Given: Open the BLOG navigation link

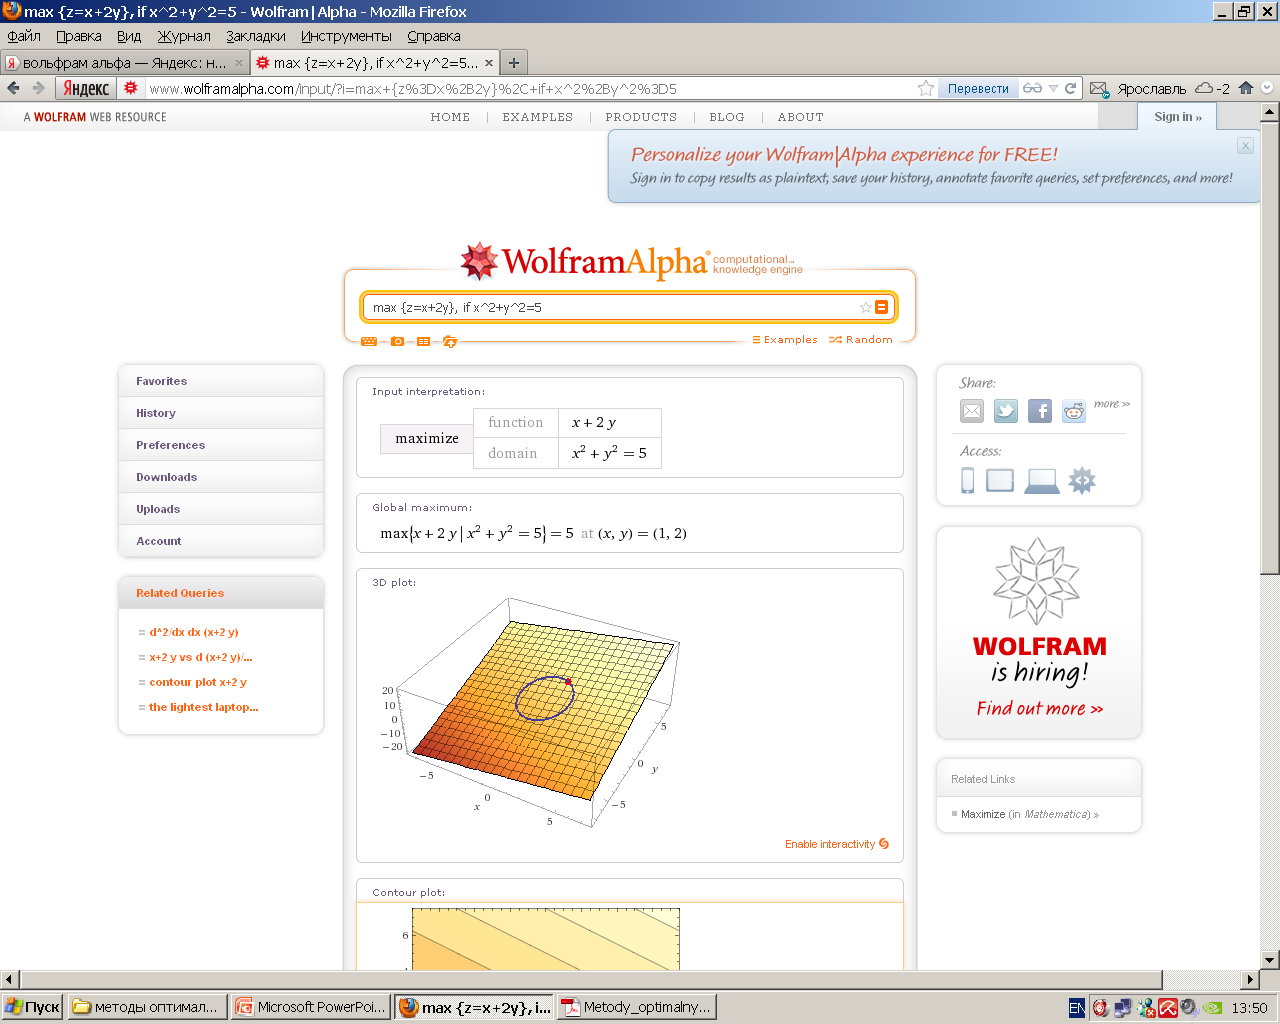Looking at the screenshot, I should point(727,117).
